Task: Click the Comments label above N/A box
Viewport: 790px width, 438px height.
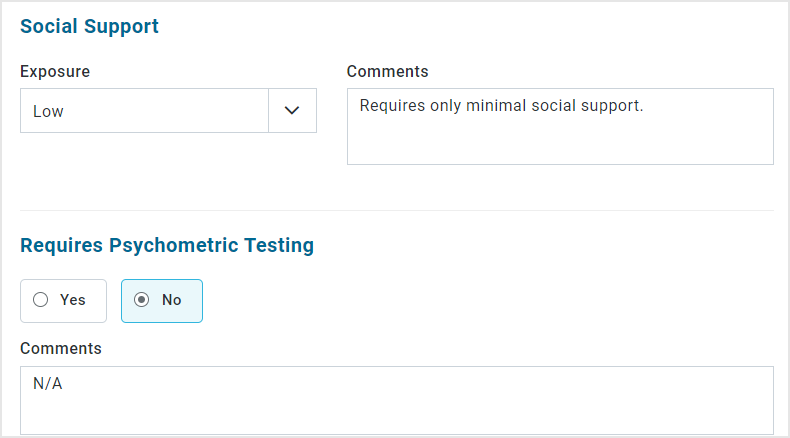Action: coord(61,349)
